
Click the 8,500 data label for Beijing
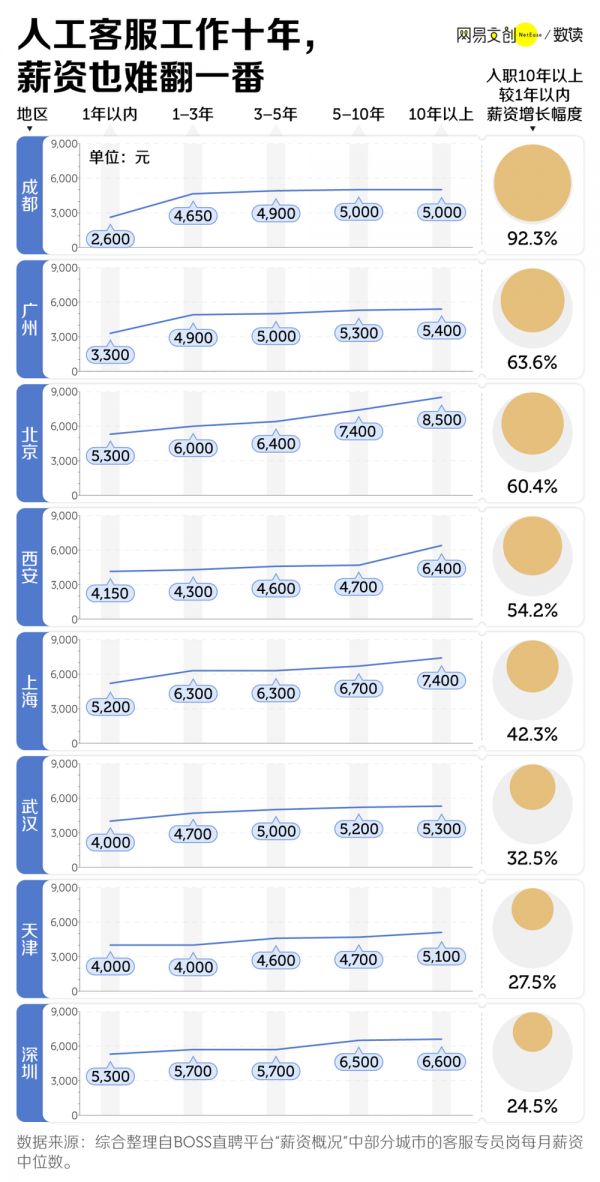pos(441,419)
